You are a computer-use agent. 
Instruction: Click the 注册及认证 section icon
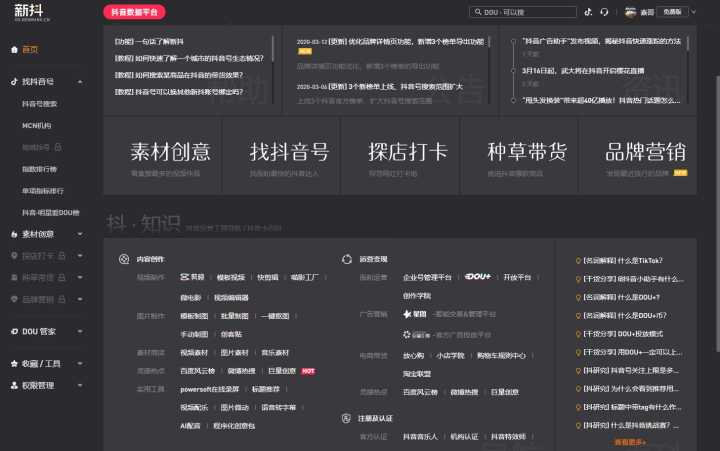(x=346, y=418)
